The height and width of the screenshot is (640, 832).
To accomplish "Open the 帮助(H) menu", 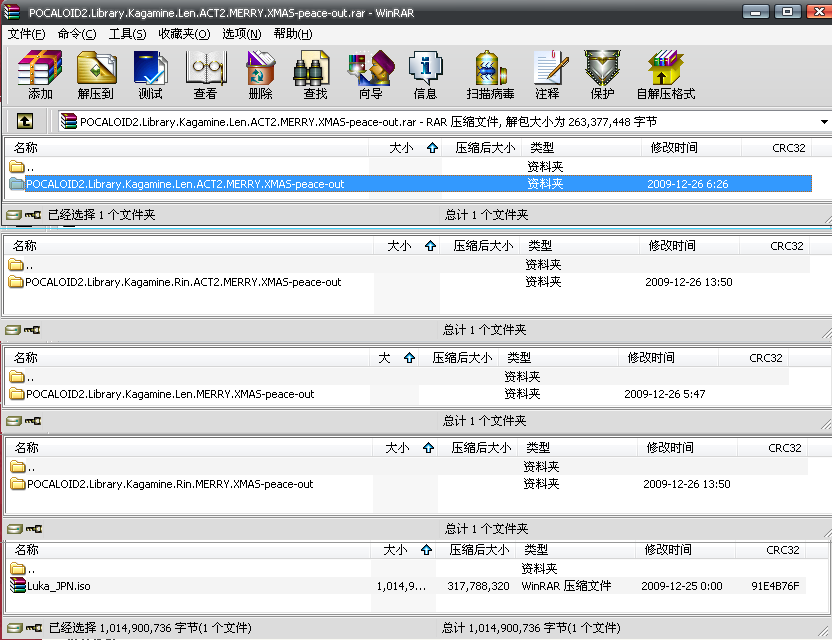I will tap(293, 34).
